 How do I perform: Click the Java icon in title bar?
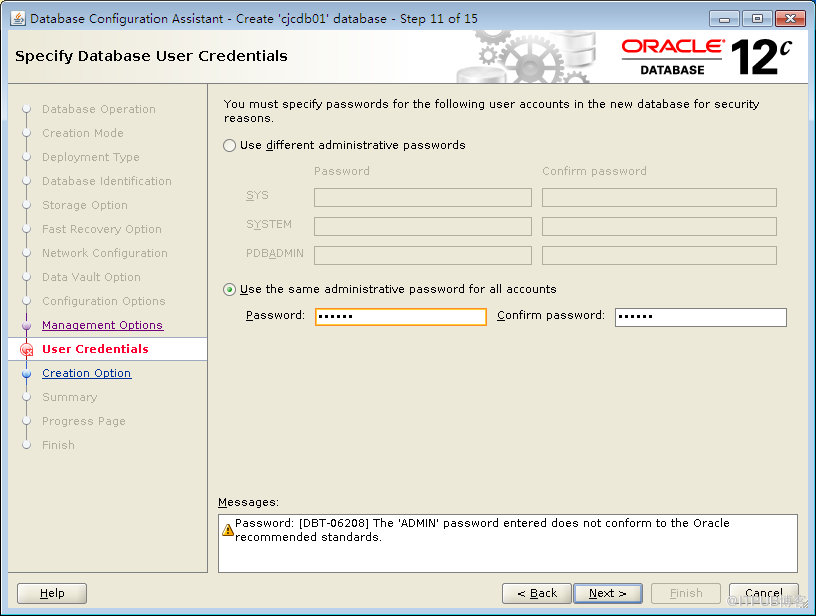tap(18, 19)
